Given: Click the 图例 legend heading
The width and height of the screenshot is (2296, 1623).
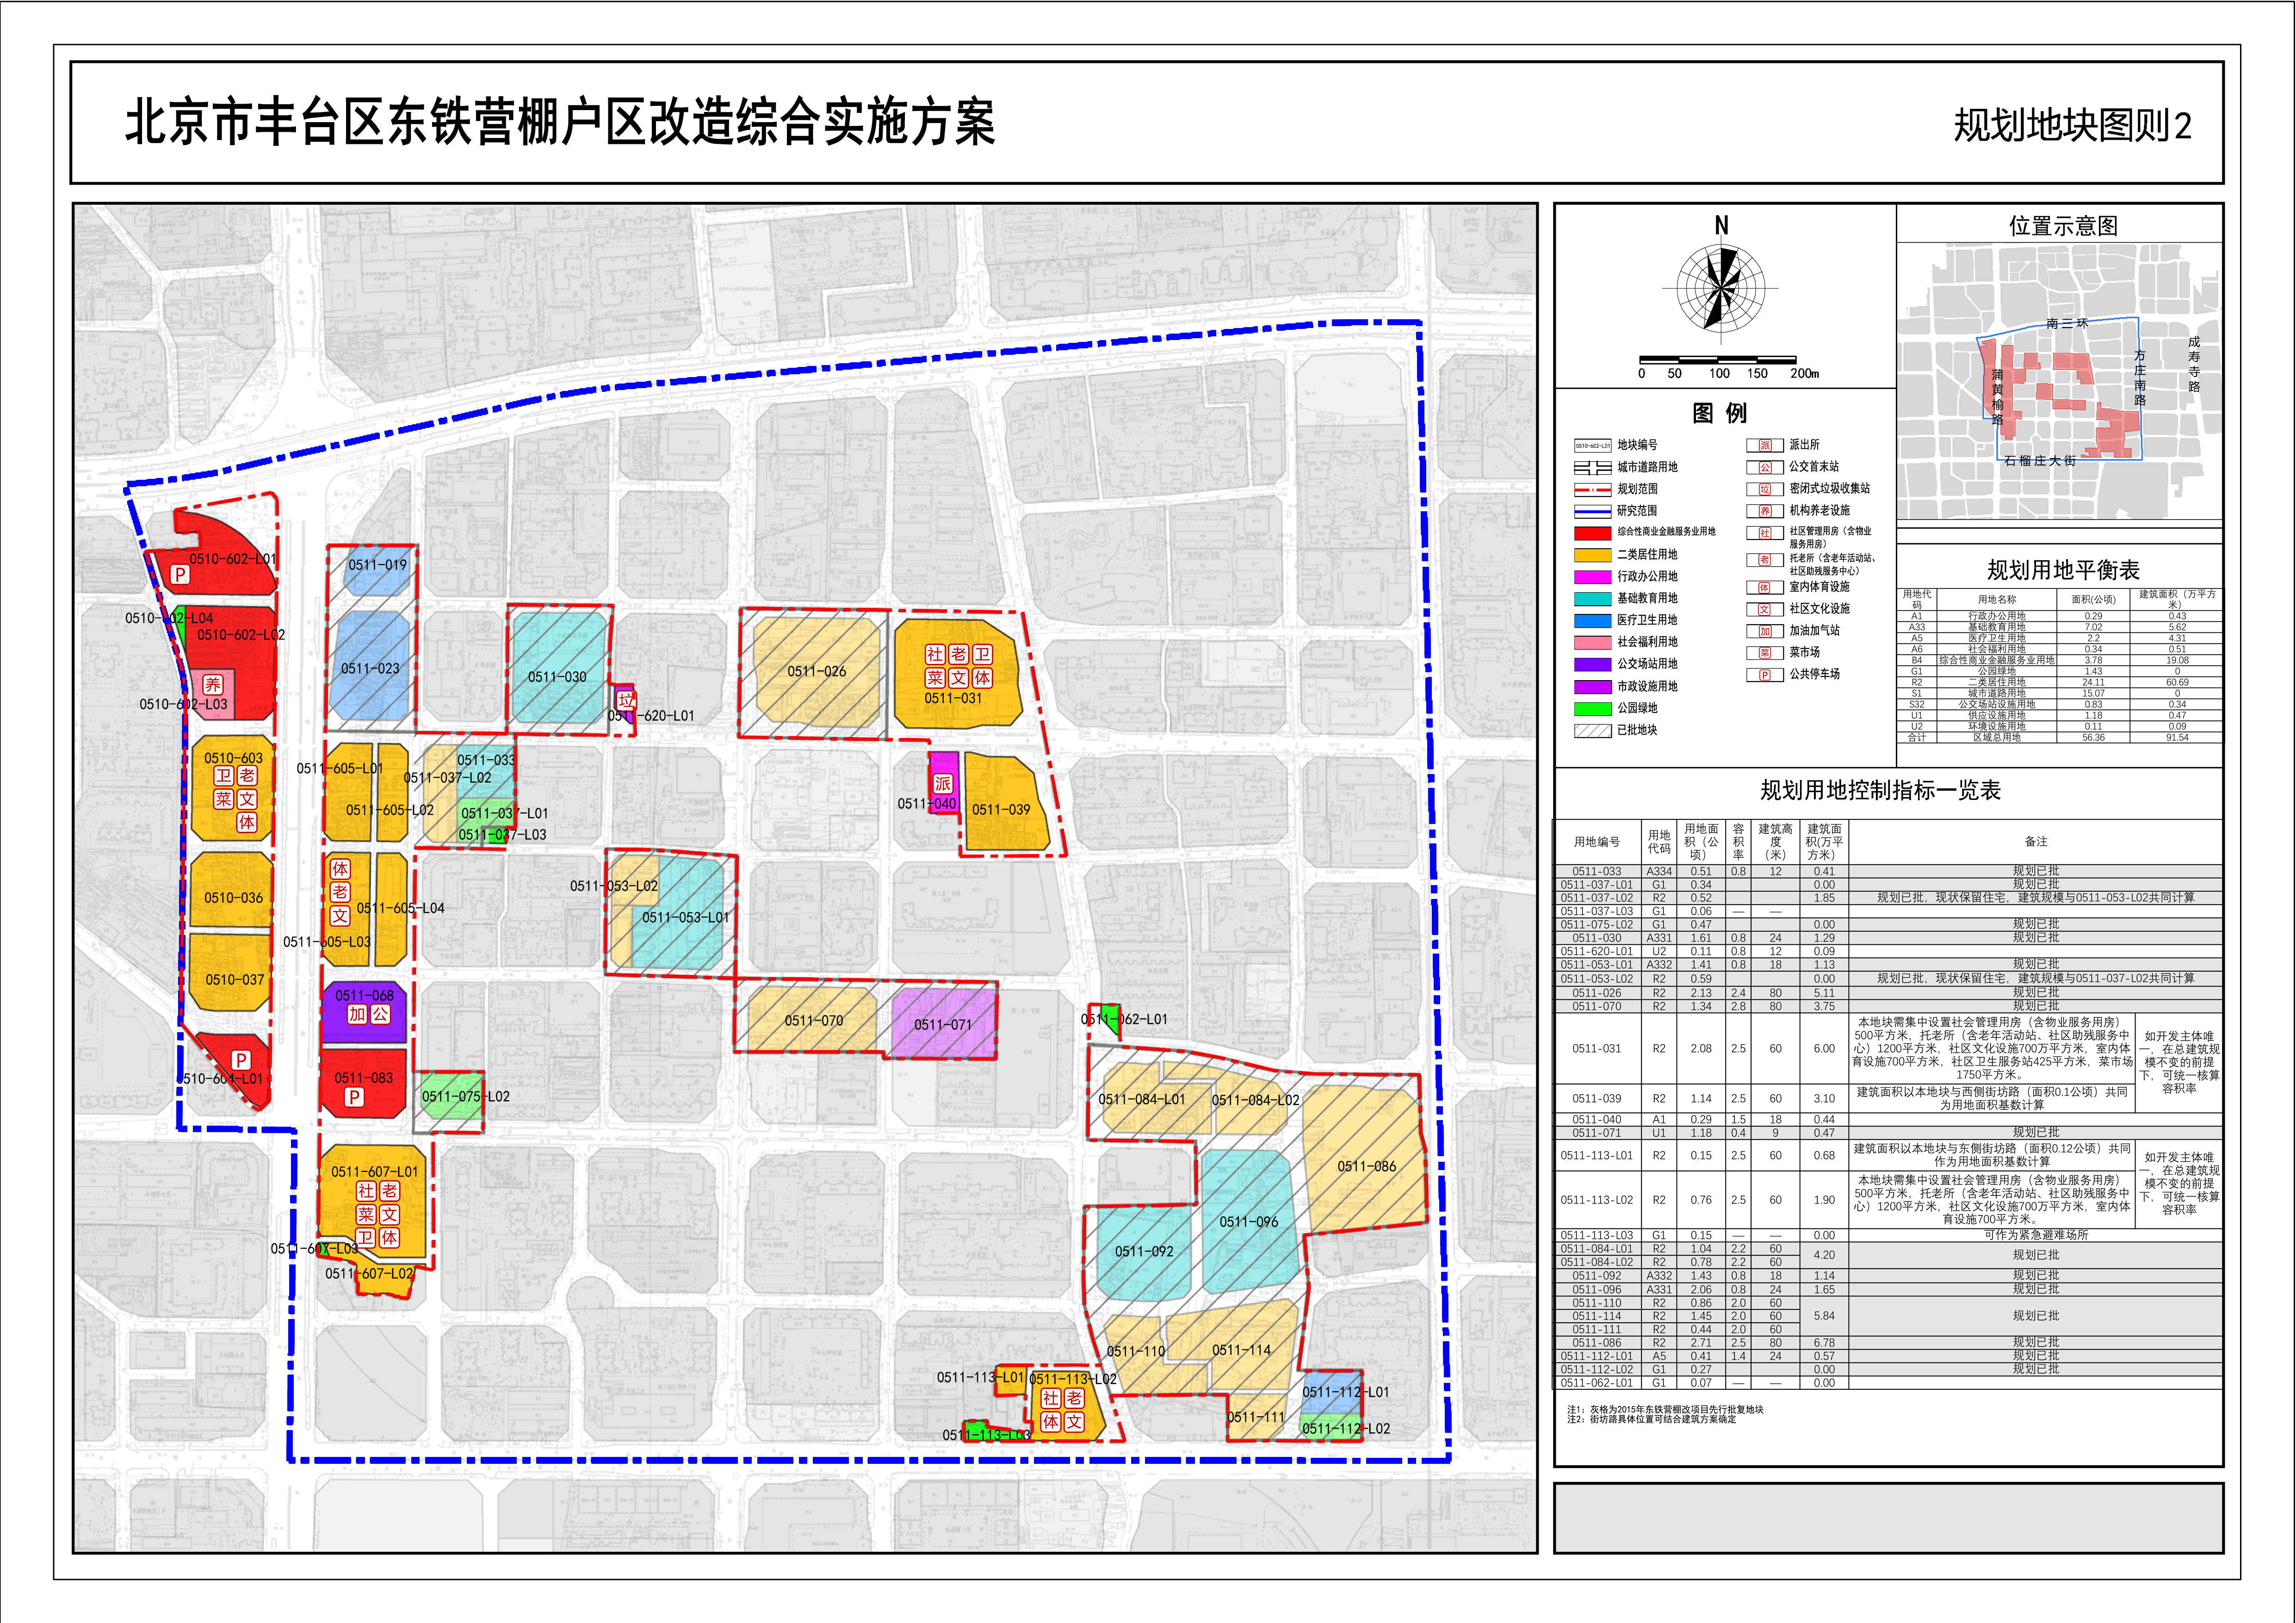Looking at the screenshot, I should pyautogui.click(x=1720, y=413).
